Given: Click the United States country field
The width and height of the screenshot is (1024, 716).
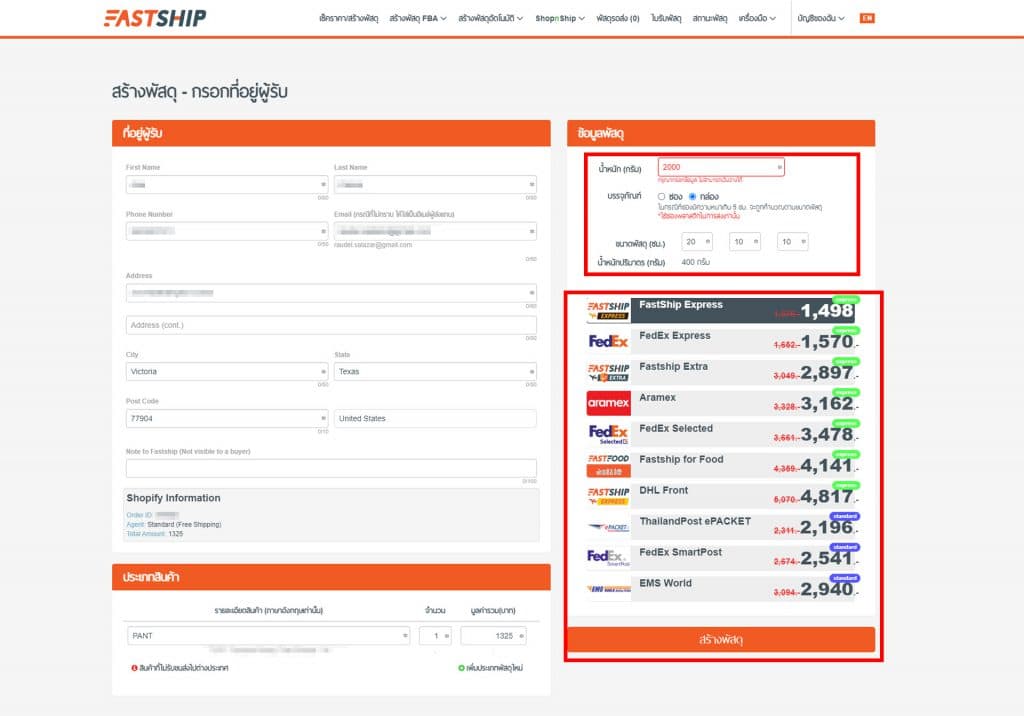Looking at the screenshot, I should point(435,418).
